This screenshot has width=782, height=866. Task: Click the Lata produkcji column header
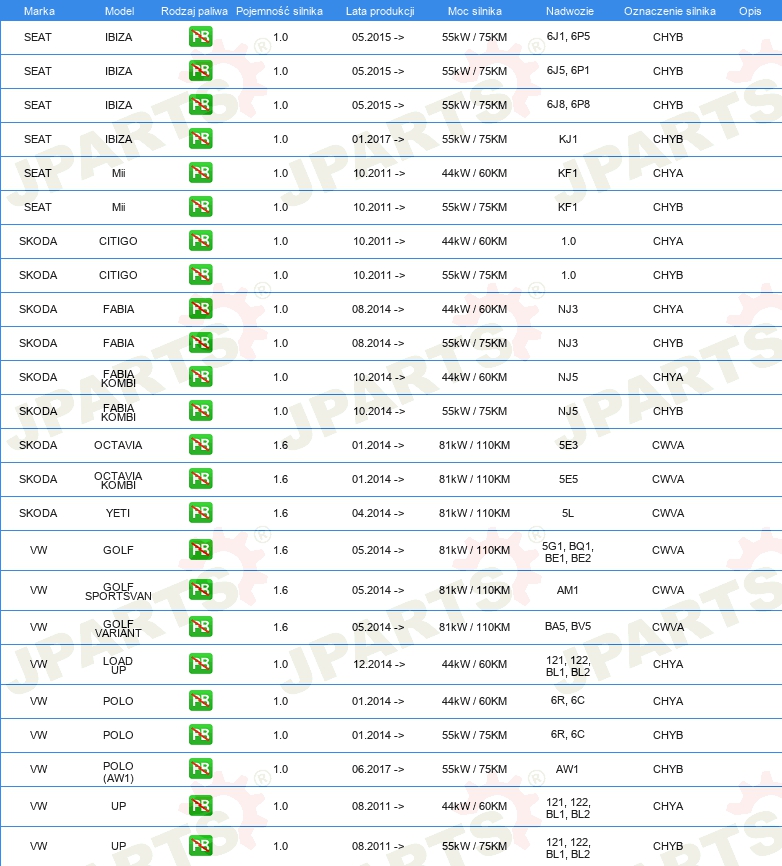click(x=380, y=11)
